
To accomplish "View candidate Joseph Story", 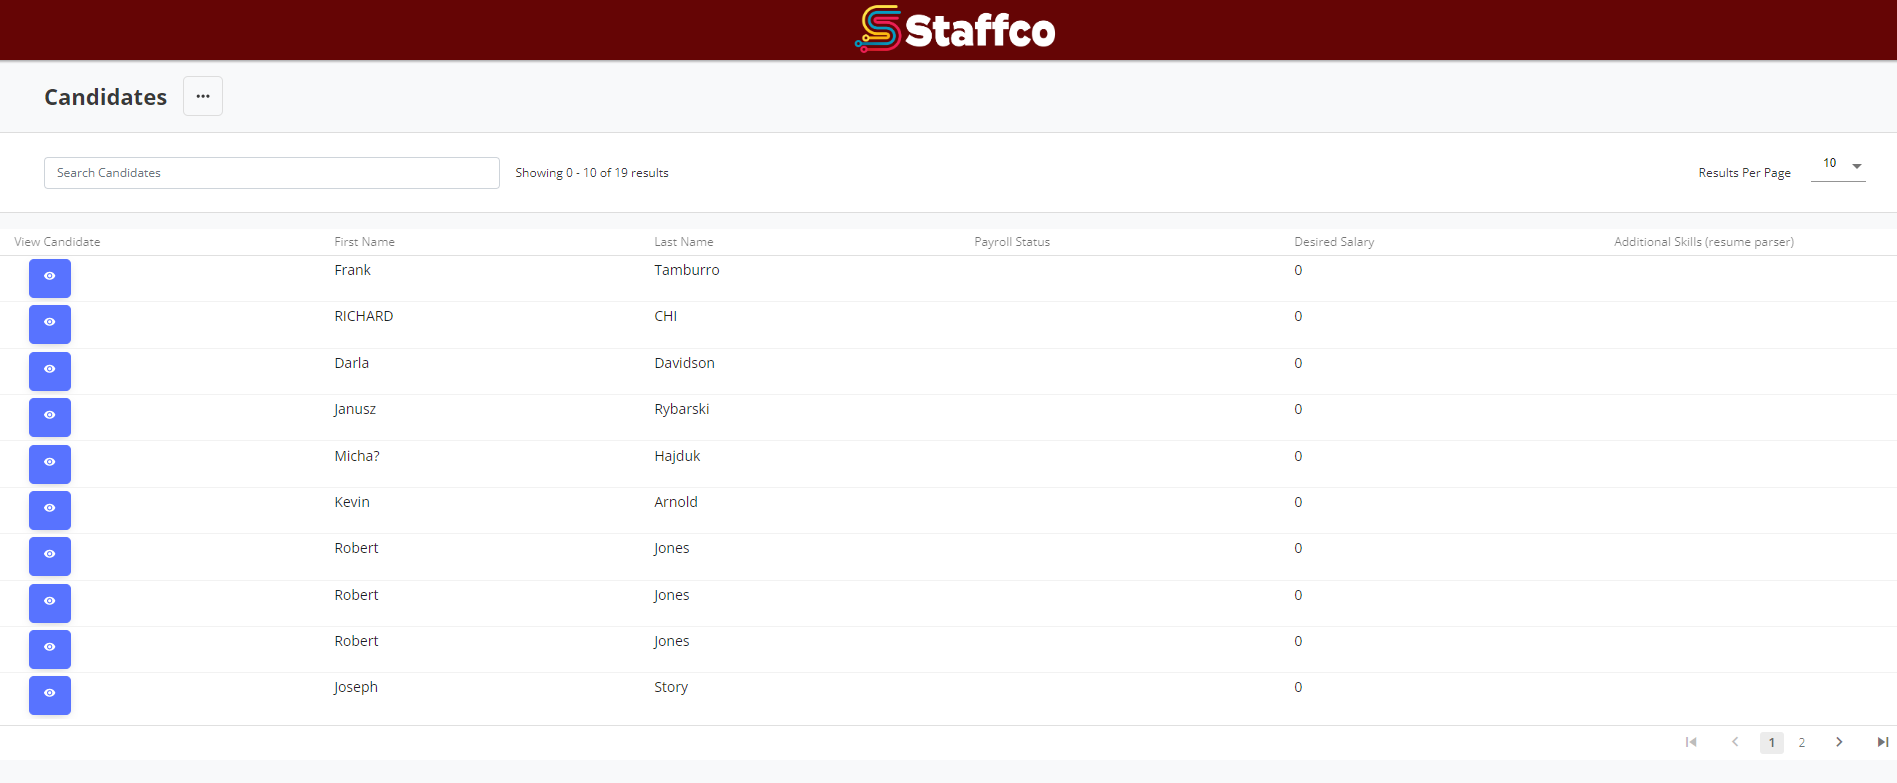I will tap(50, 695).
